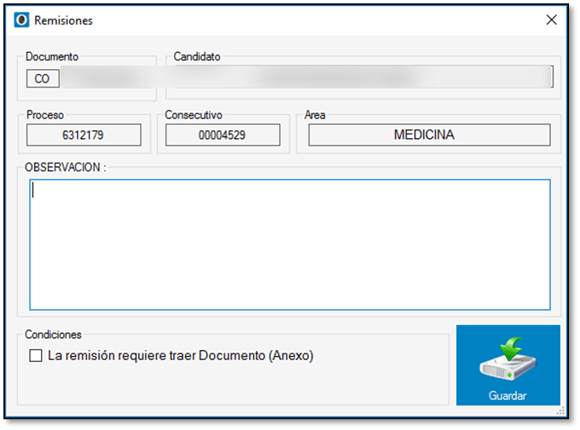580x430 pixels.
Task: Click the Candidato group label
Action: 197,57
